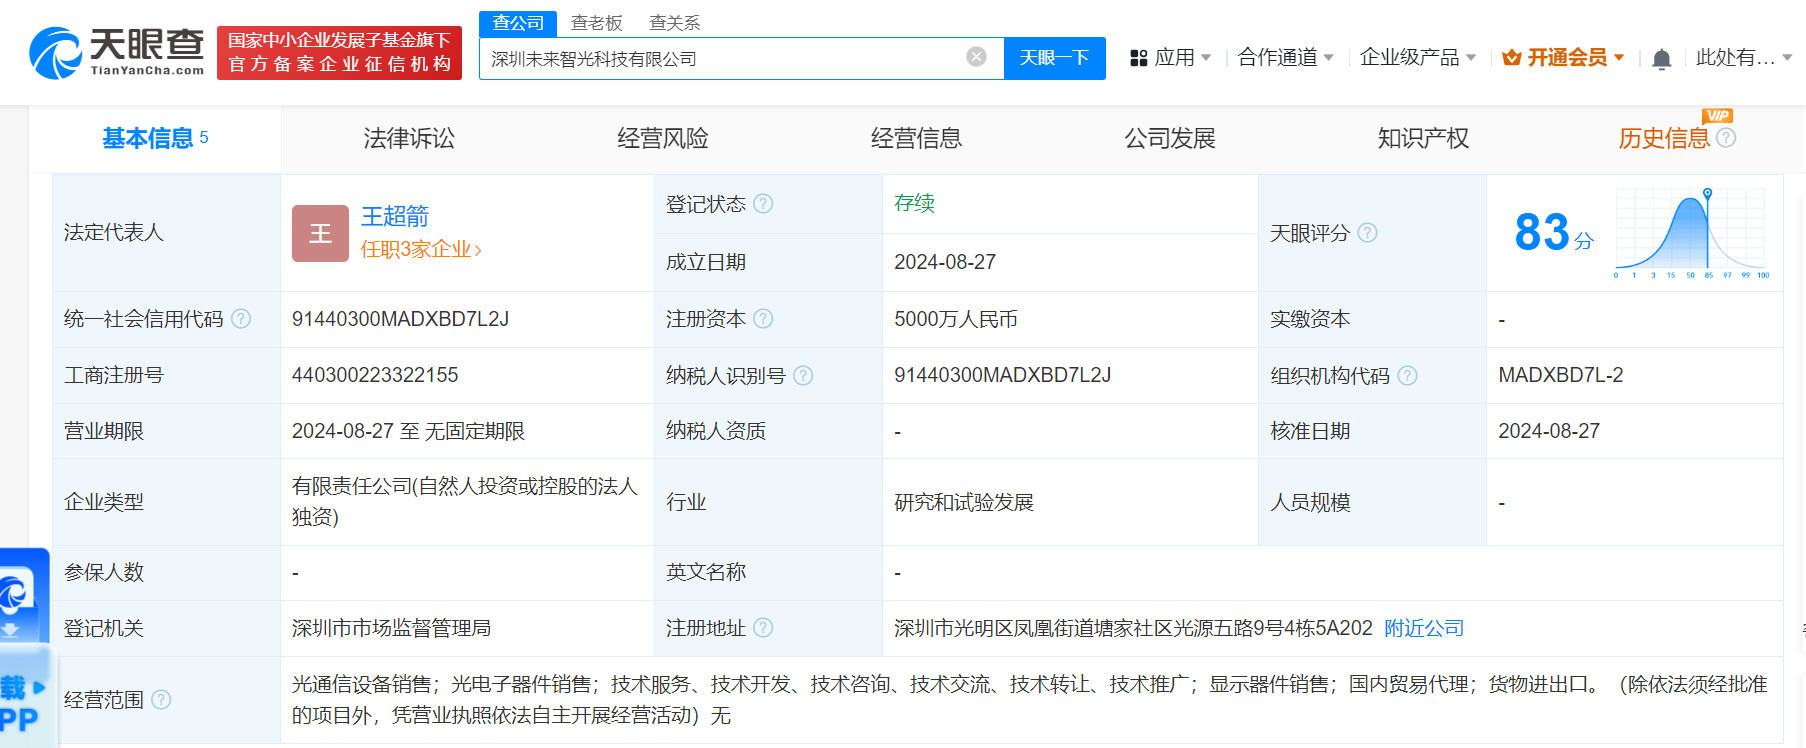Click help icon next to 统一社会信用代码

point(241,319)
